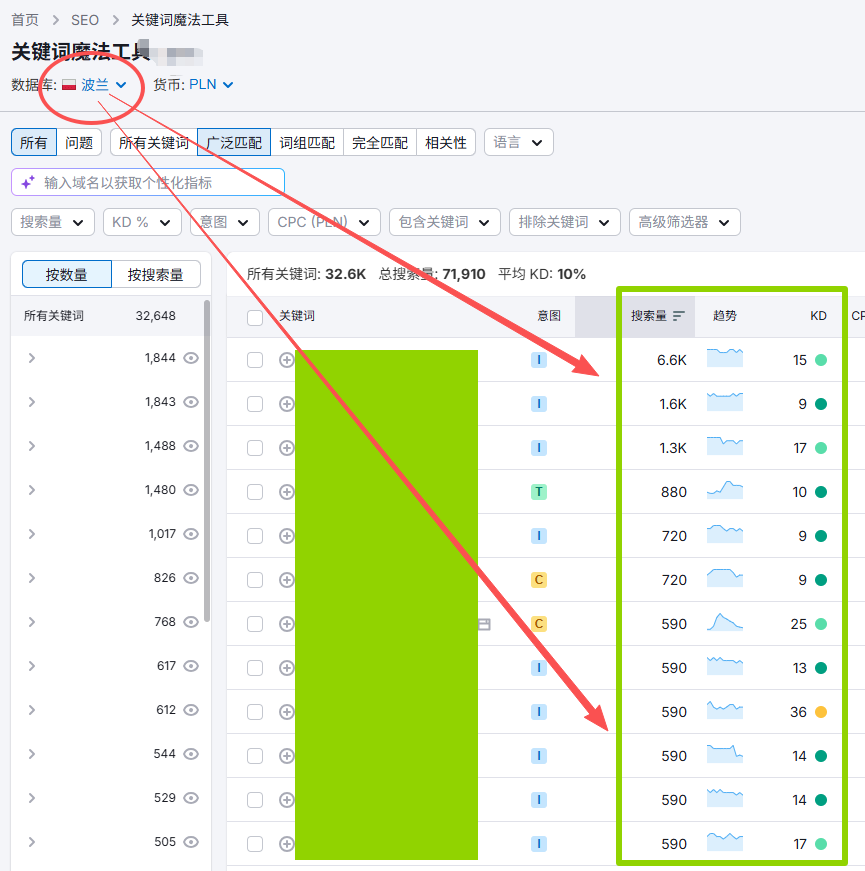Screen dimensions: 865x871
Task: View trend chart in the 6.6K row
Action: click(x=724, y=358)
